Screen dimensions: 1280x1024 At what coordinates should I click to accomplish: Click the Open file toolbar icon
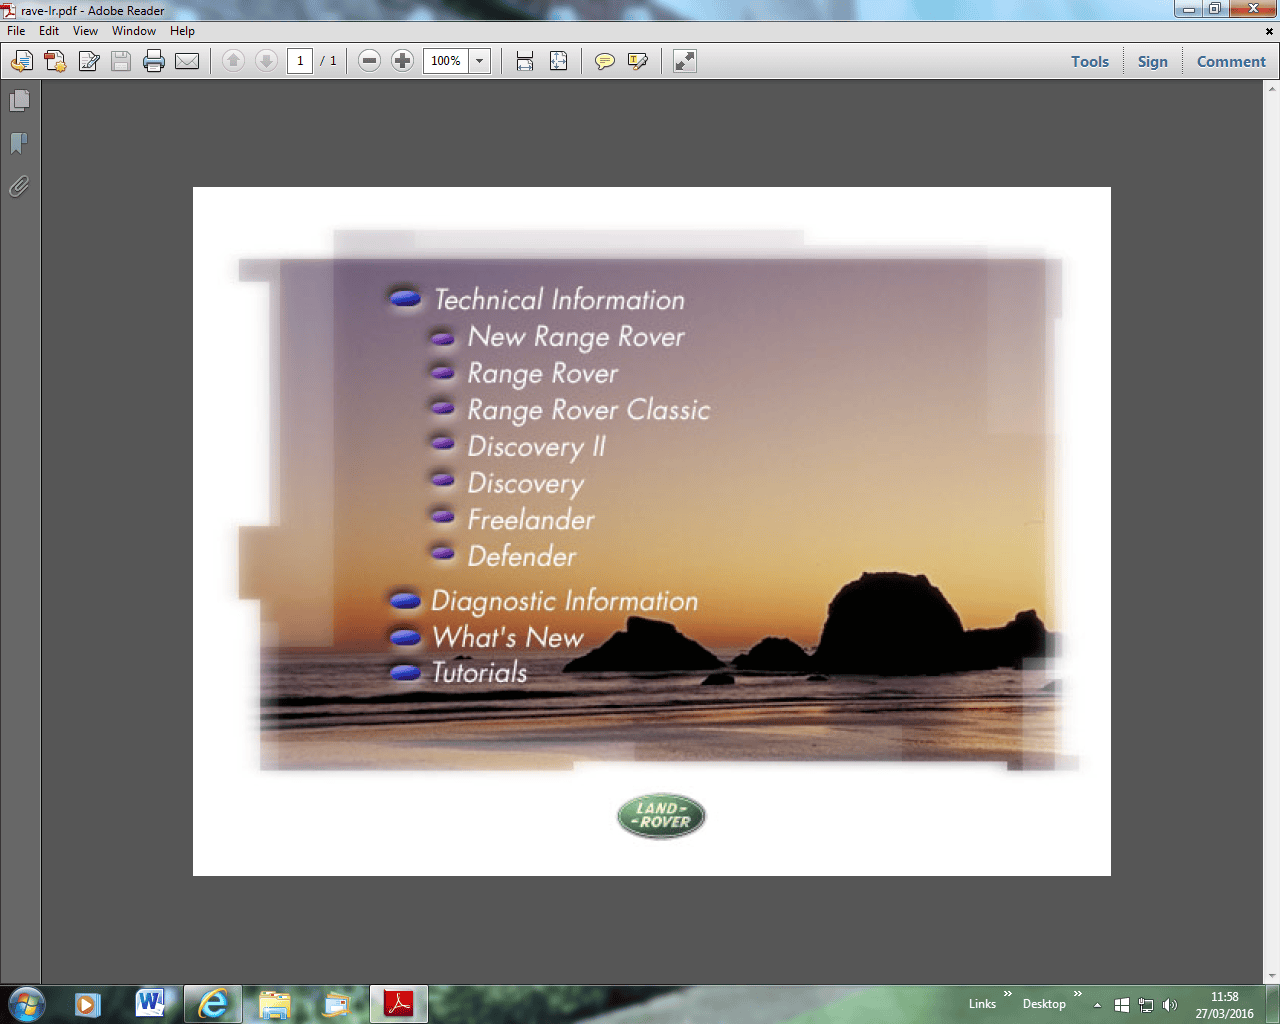22,61
